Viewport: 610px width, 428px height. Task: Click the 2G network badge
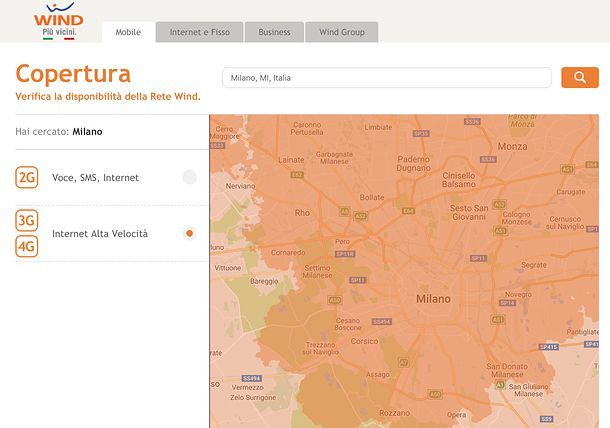(x=27, y=177)
